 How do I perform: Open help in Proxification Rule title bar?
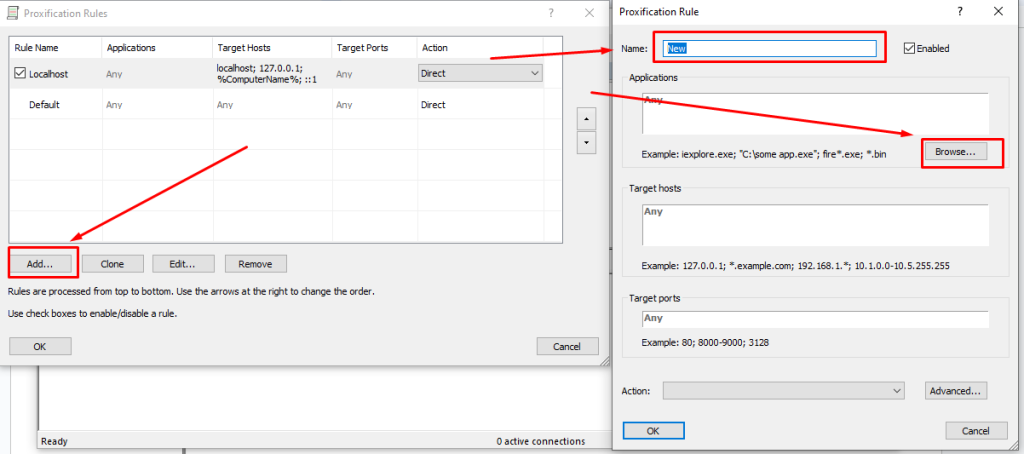tap(959, 11)
